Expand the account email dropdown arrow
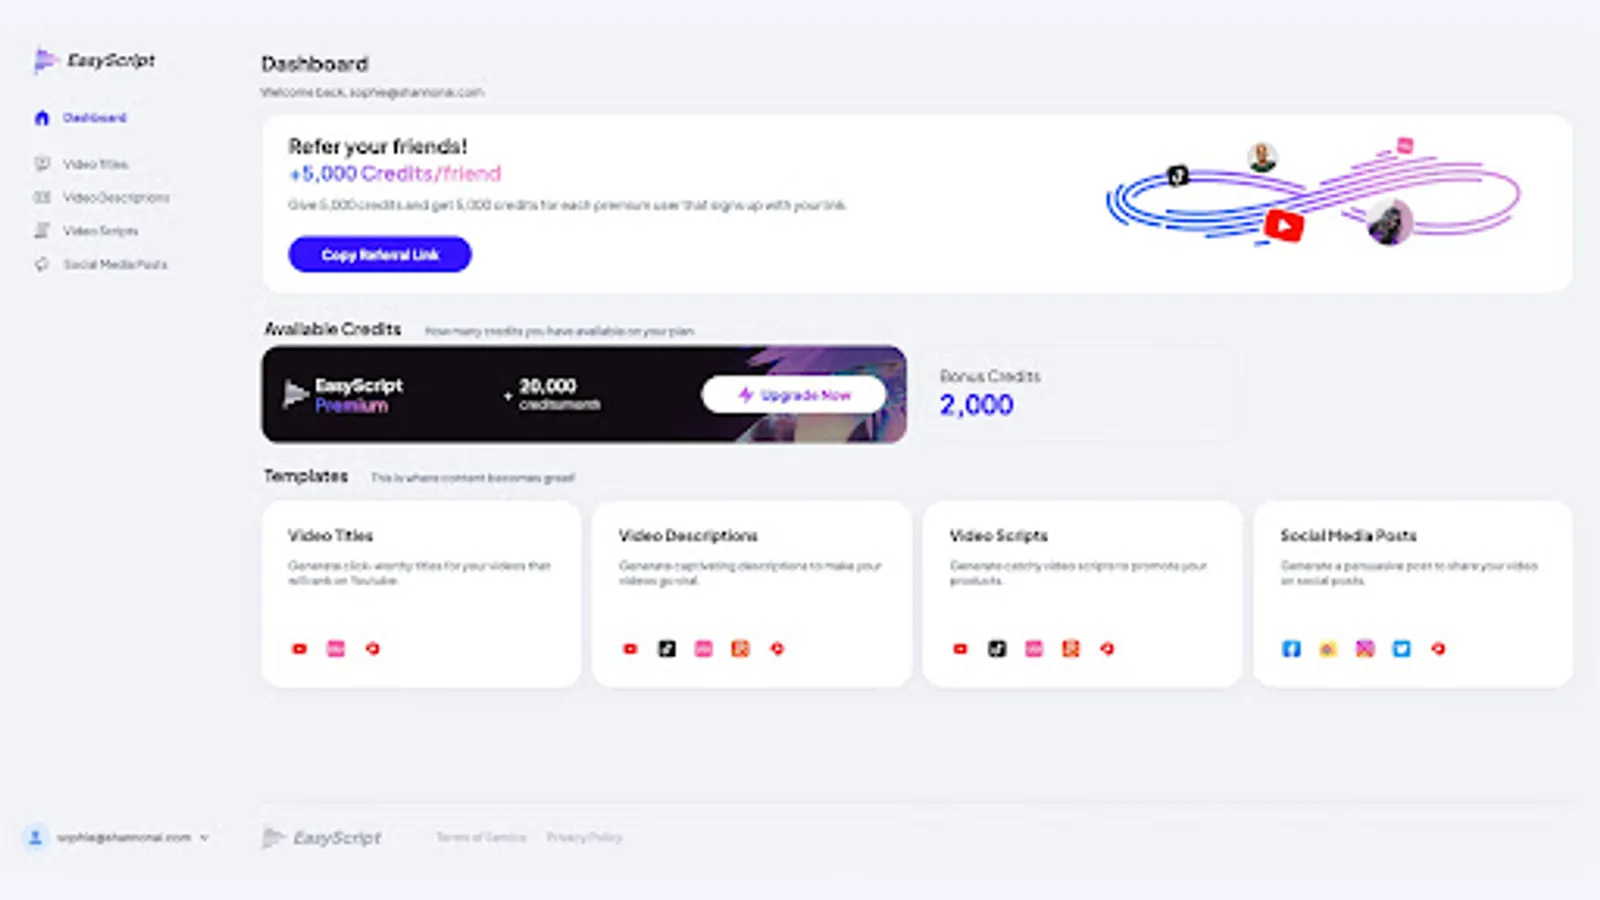The image size is (1600, 900). click(x=205, y=838)
